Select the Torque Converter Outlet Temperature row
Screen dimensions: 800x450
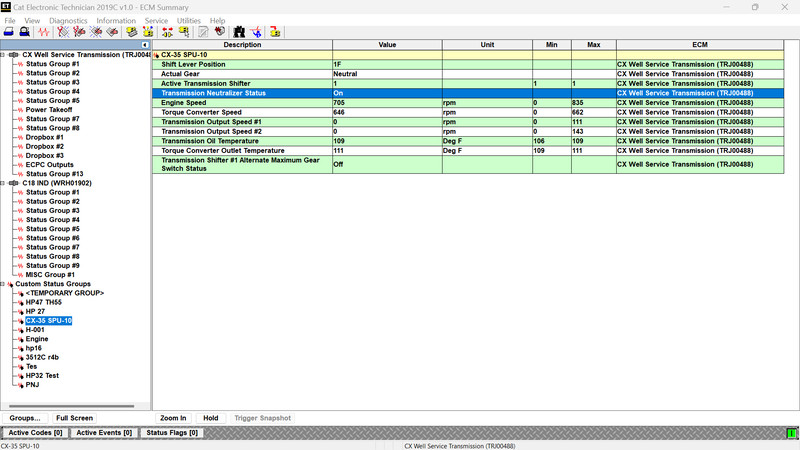pos(468,151)
